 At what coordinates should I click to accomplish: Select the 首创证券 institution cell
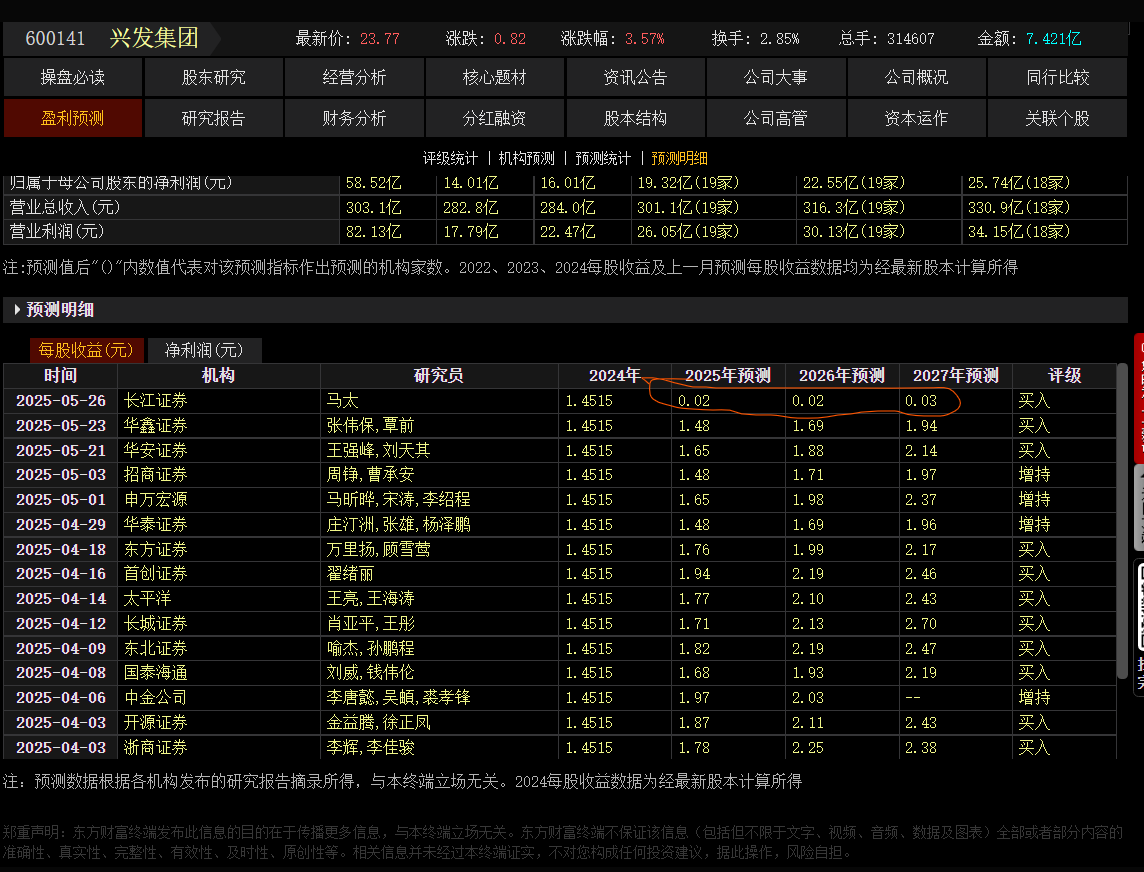tap(218, 574)
